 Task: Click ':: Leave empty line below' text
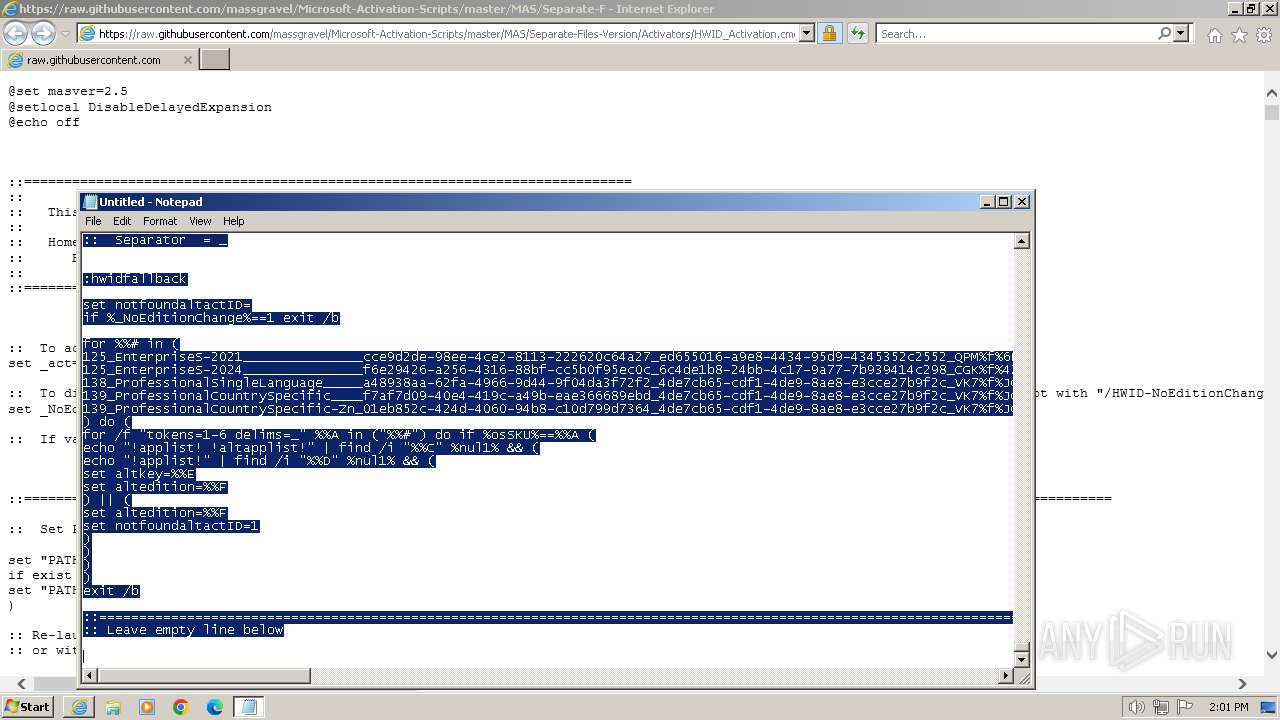[183, 630]
